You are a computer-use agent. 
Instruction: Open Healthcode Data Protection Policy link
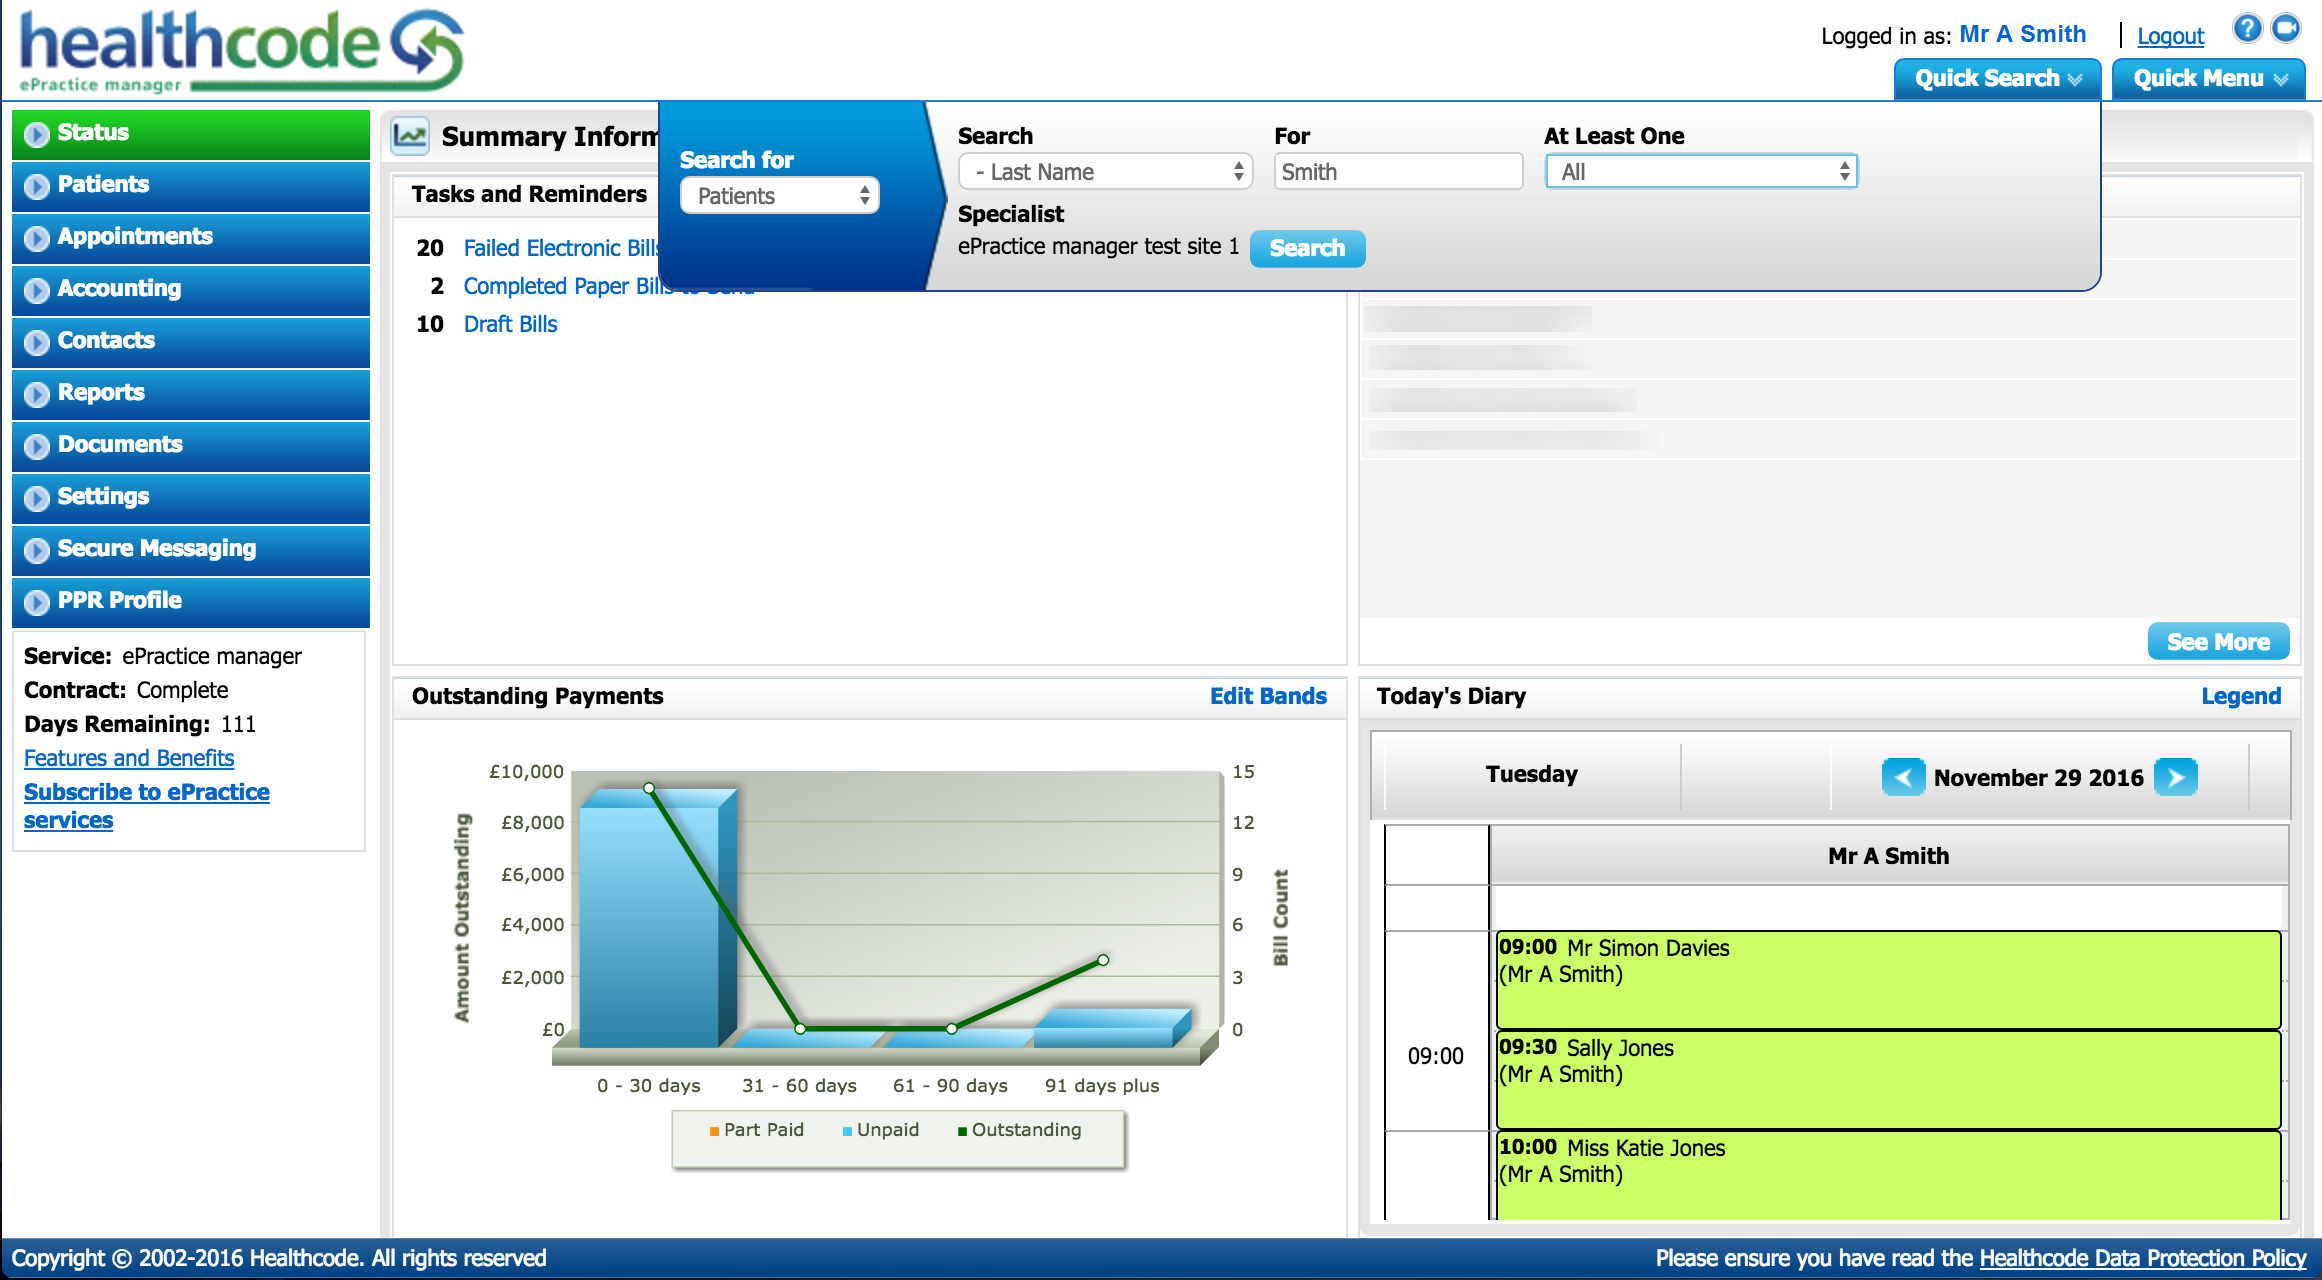(2142, 1258)
